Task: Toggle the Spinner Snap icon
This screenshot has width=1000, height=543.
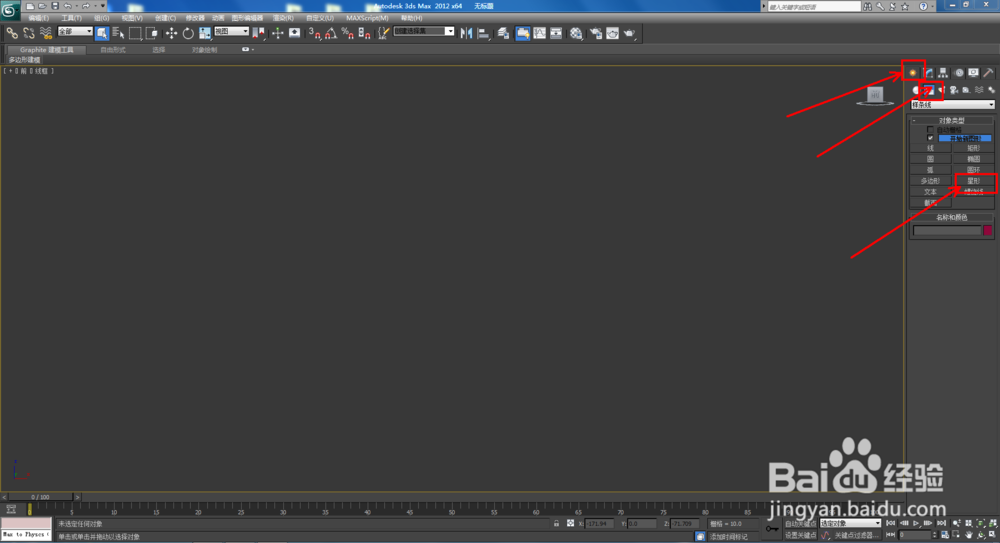Action: pos(364,33)
